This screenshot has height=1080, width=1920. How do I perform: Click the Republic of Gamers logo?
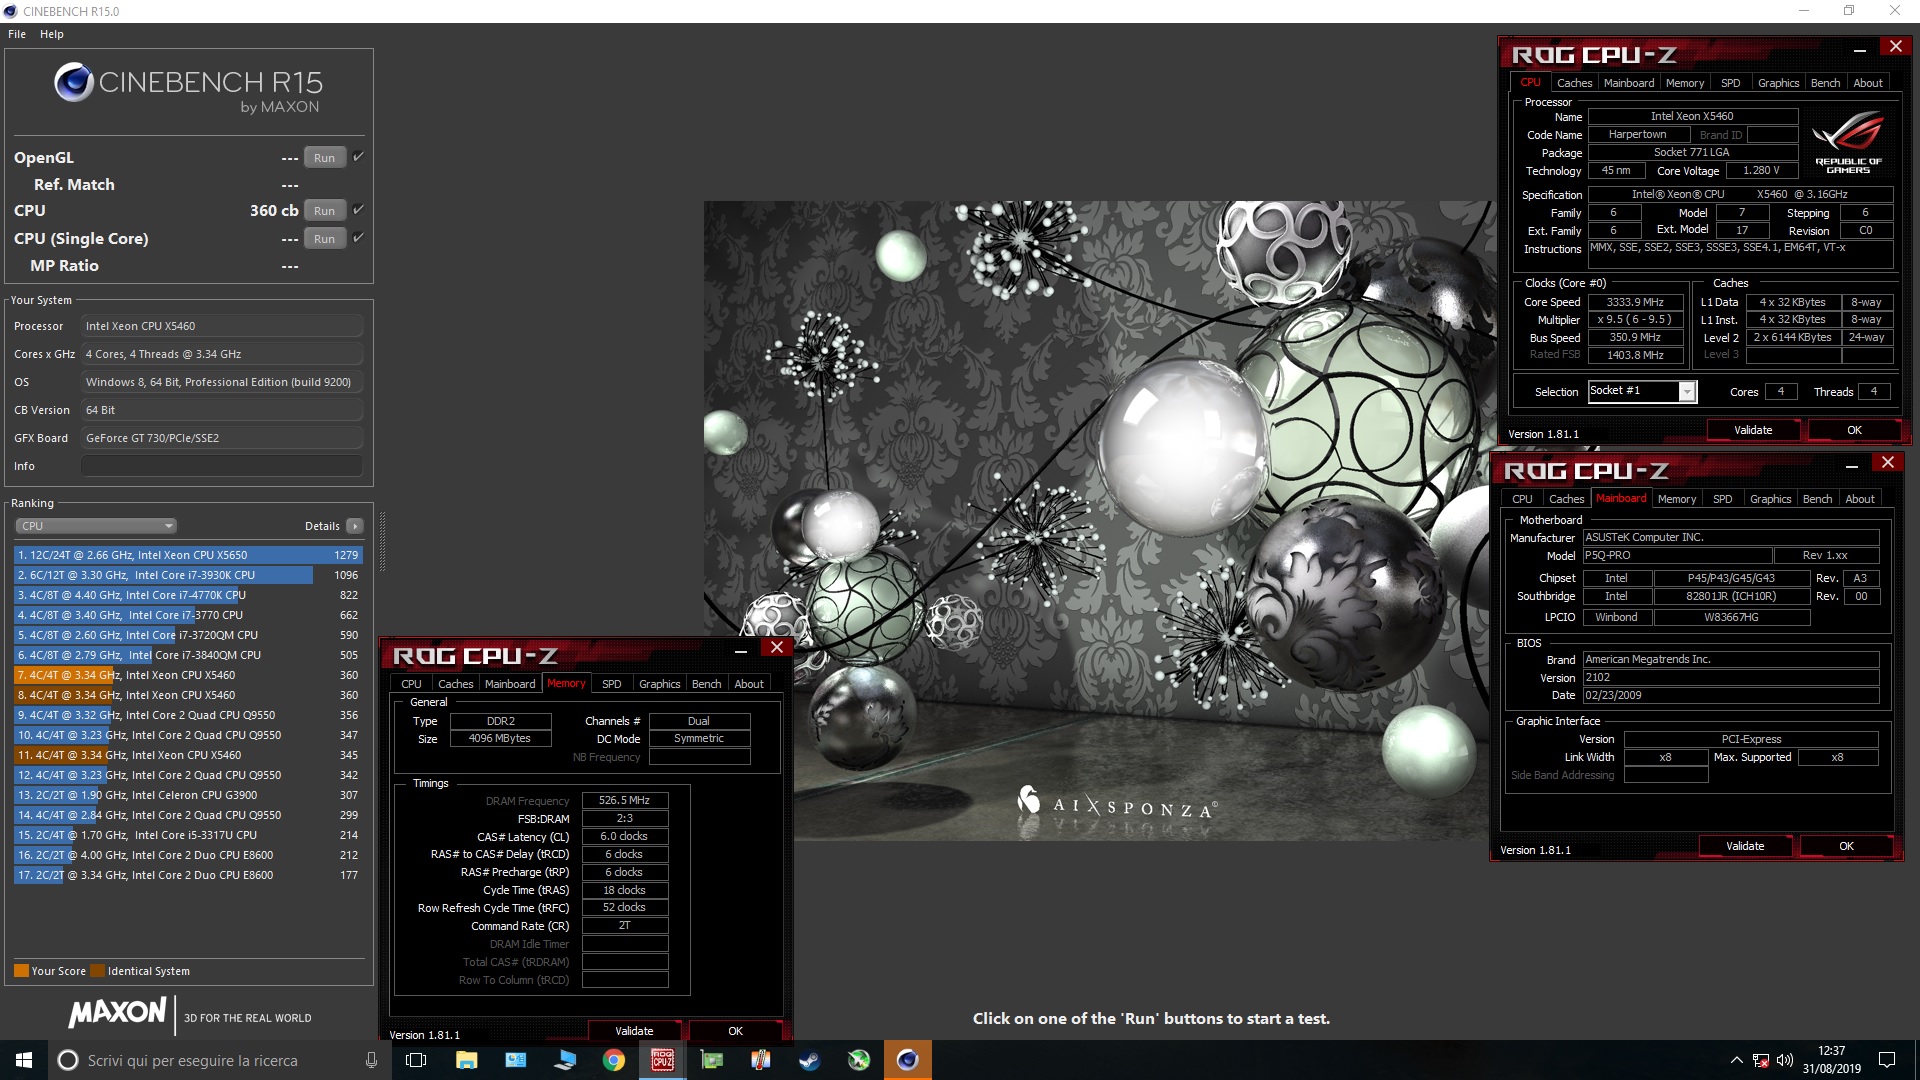coord(1848,143)
